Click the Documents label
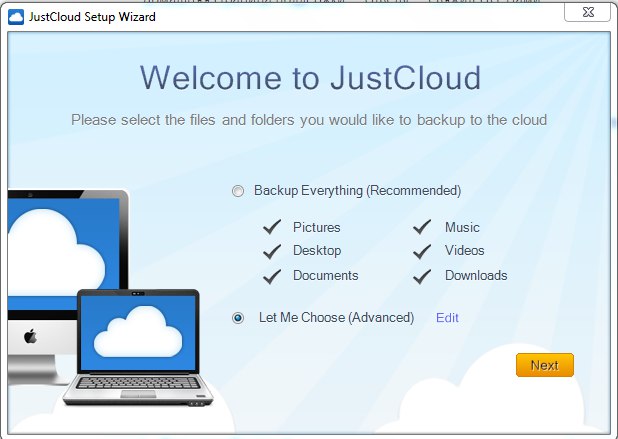The image size is (618, 439). pyautogui.click(x=326, y=275)
